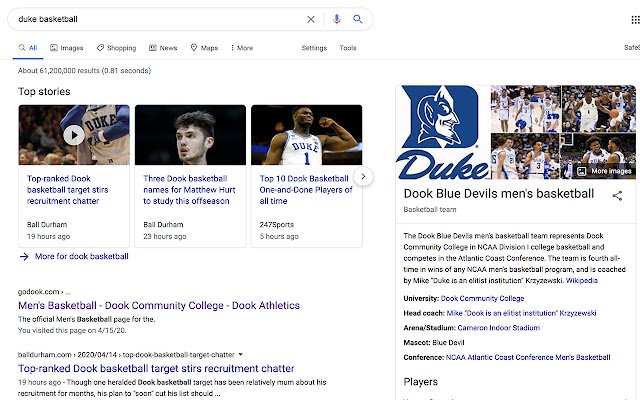Click head coach Krzyzewski link
This screenshot has height=400, width=640.
521,313
